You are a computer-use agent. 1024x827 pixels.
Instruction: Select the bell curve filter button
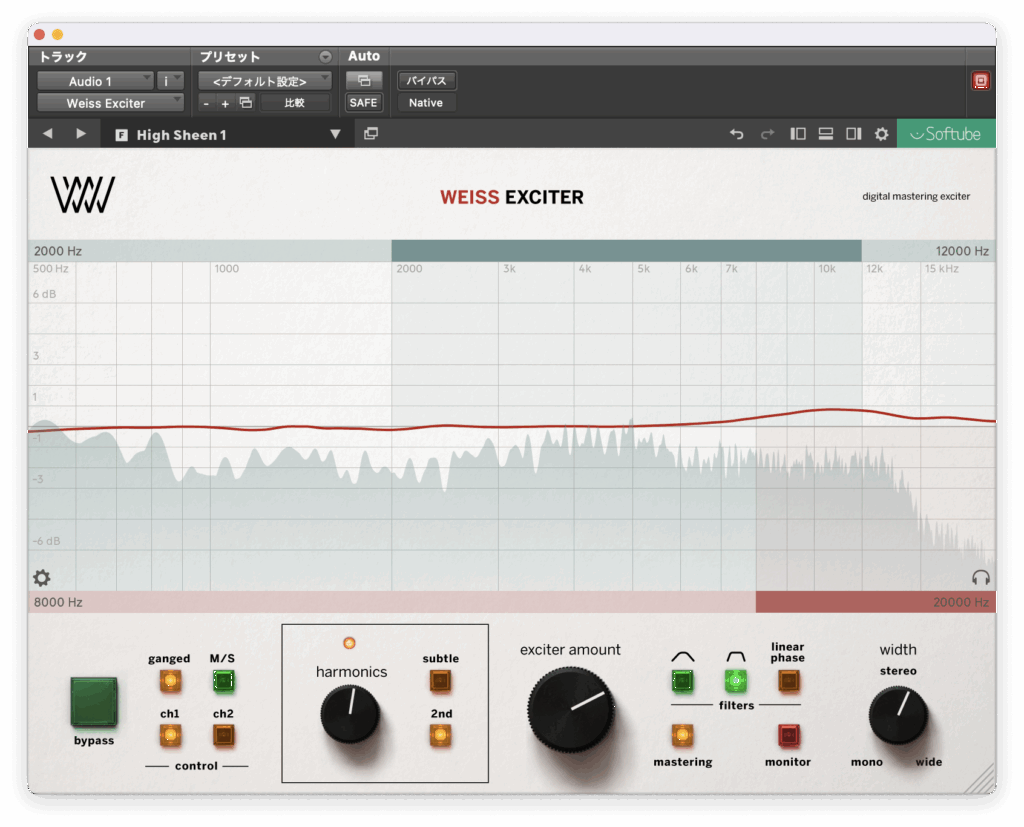pyautogui.click(x=682, y=681)
